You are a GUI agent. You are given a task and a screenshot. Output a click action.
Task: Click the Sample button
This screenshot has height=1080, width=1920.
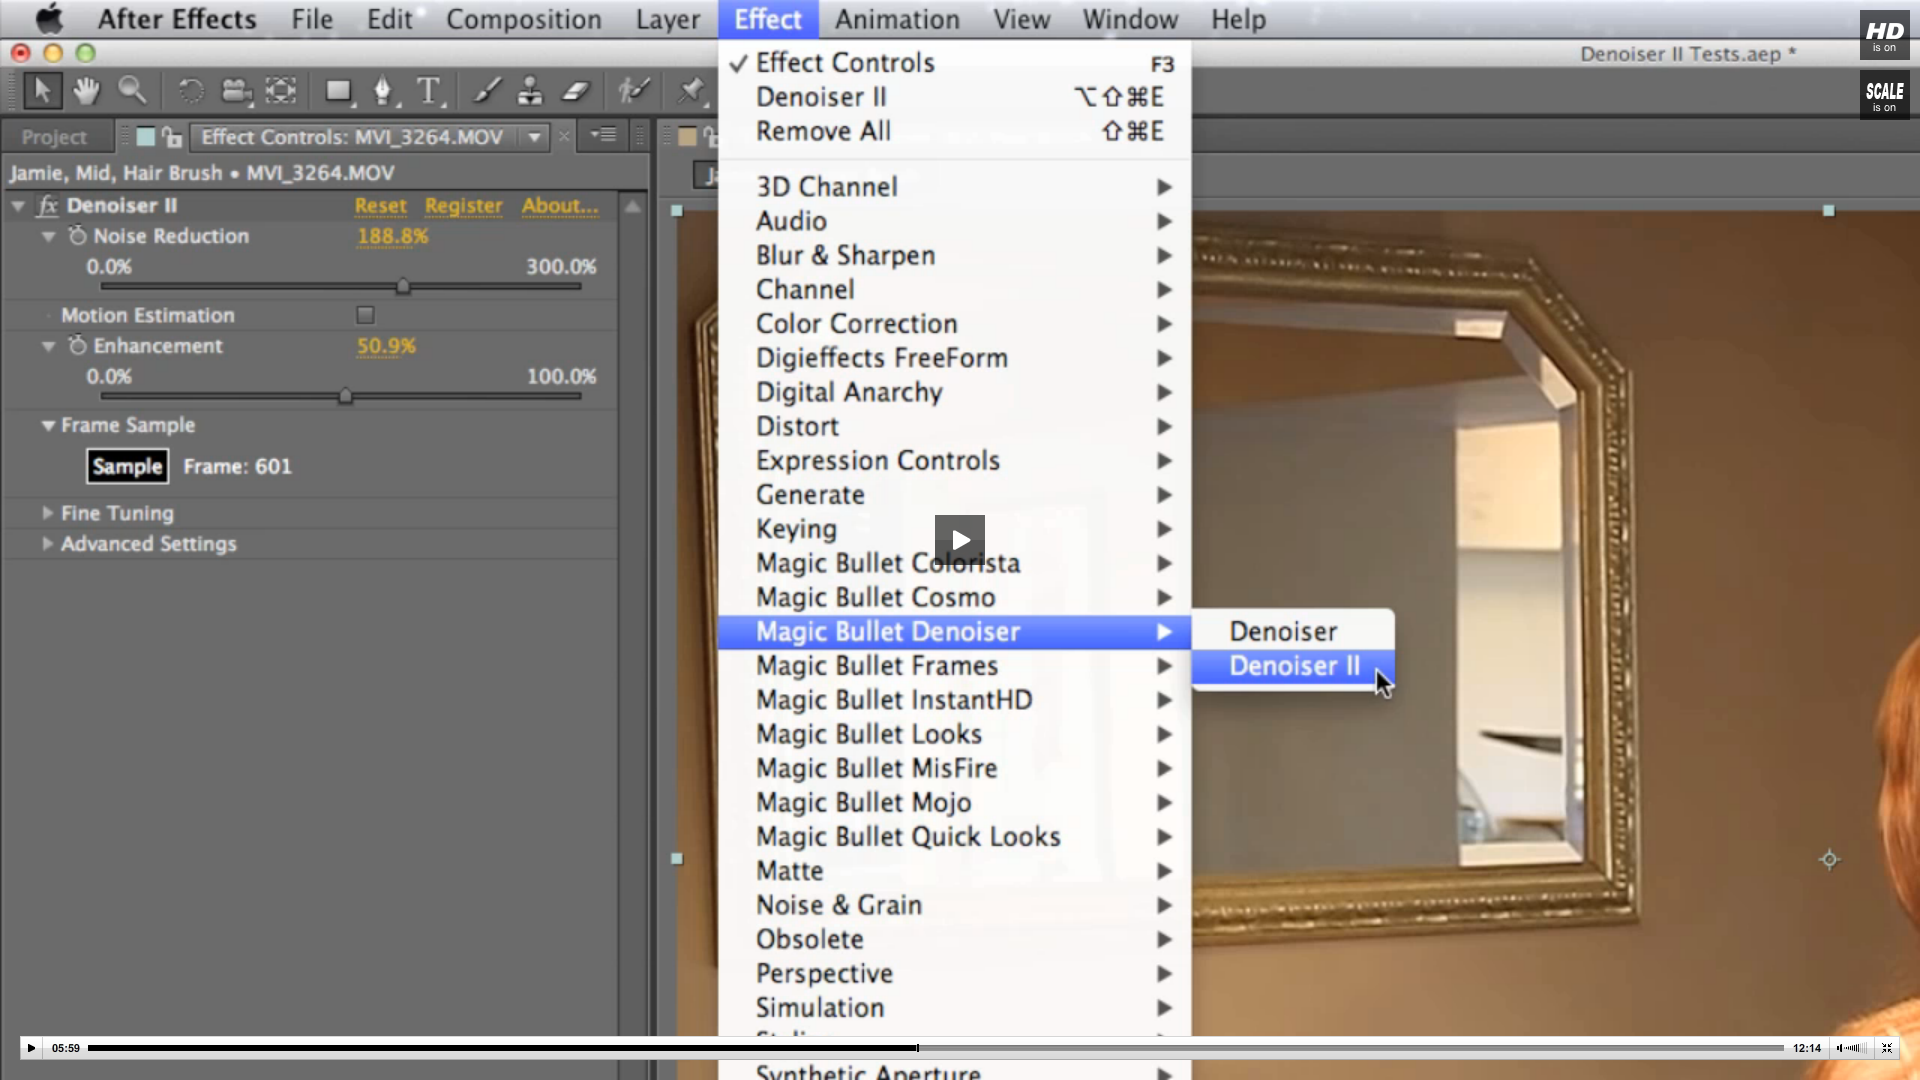[127, 466]
